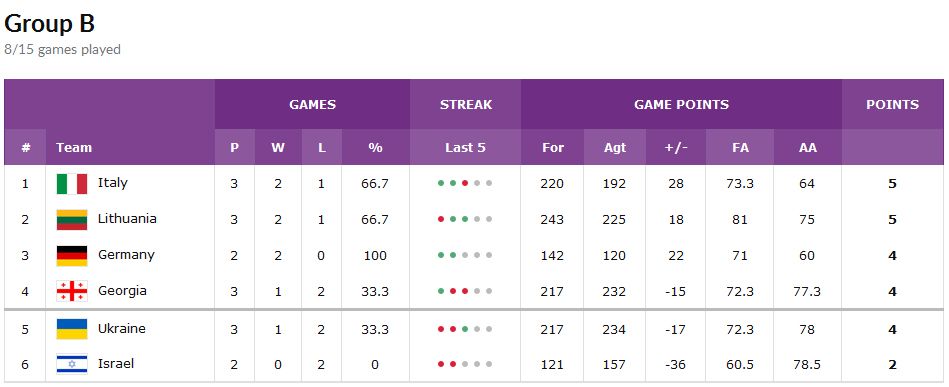Image resolution: width=949 pixels, height=387 pixels.
Task: Click the Georgia flag icon
Action: (72, 291)
